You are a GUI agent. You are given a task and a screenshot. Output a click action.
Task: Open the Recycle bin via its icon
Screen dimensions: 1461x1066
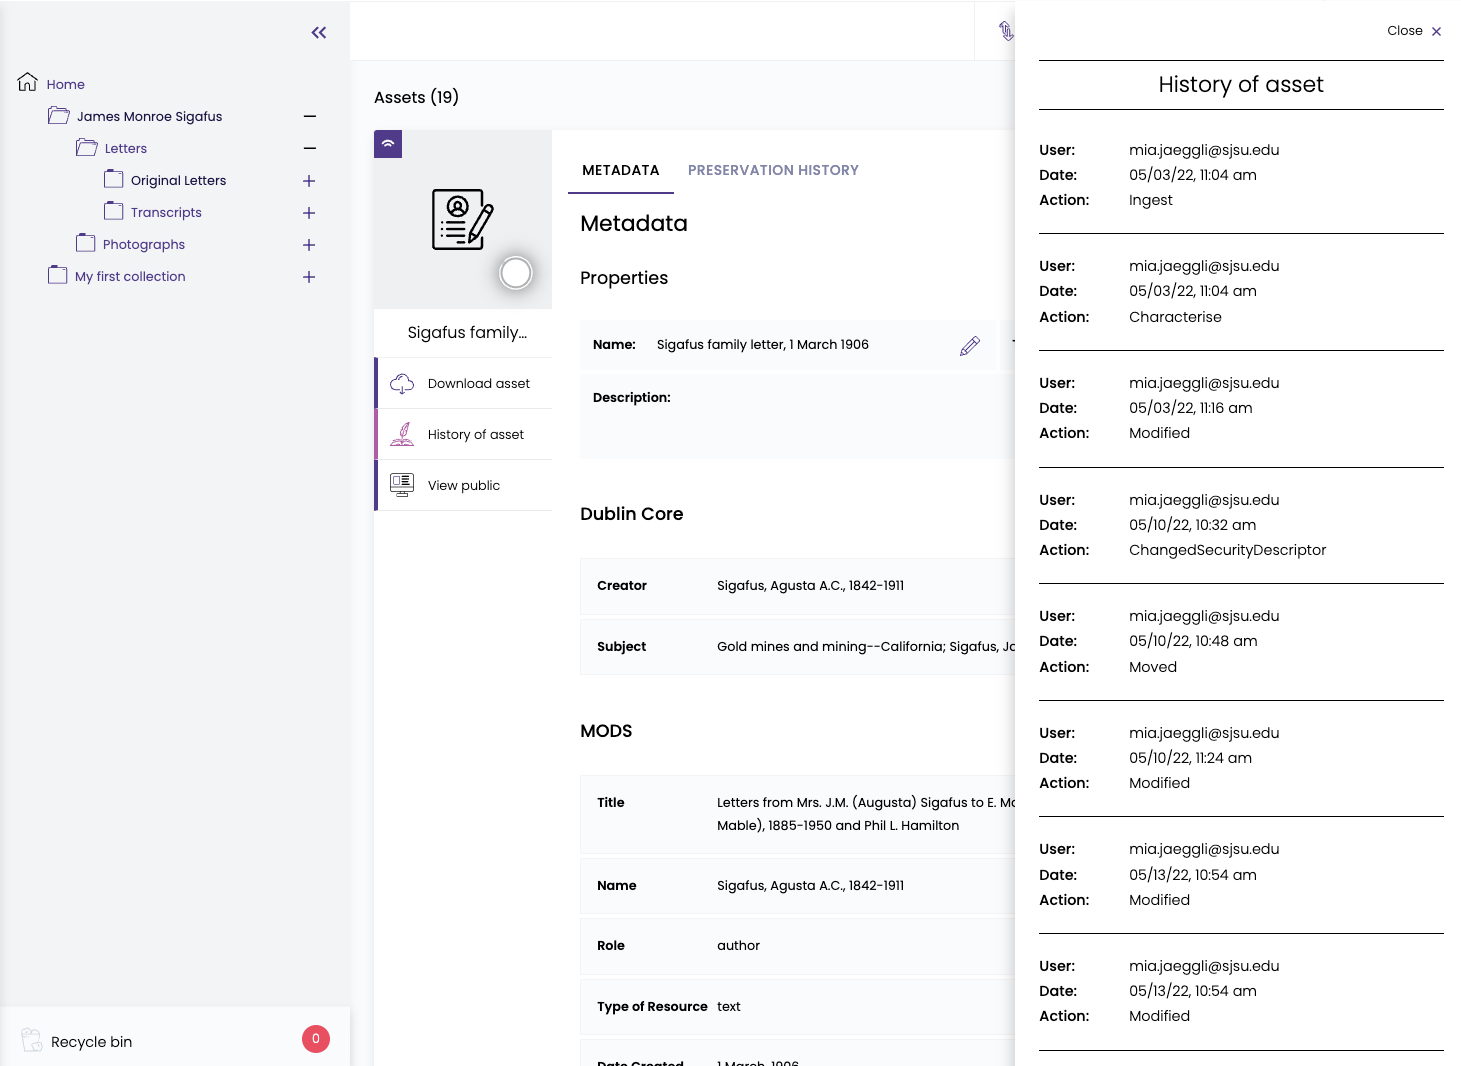point(30,1041)
